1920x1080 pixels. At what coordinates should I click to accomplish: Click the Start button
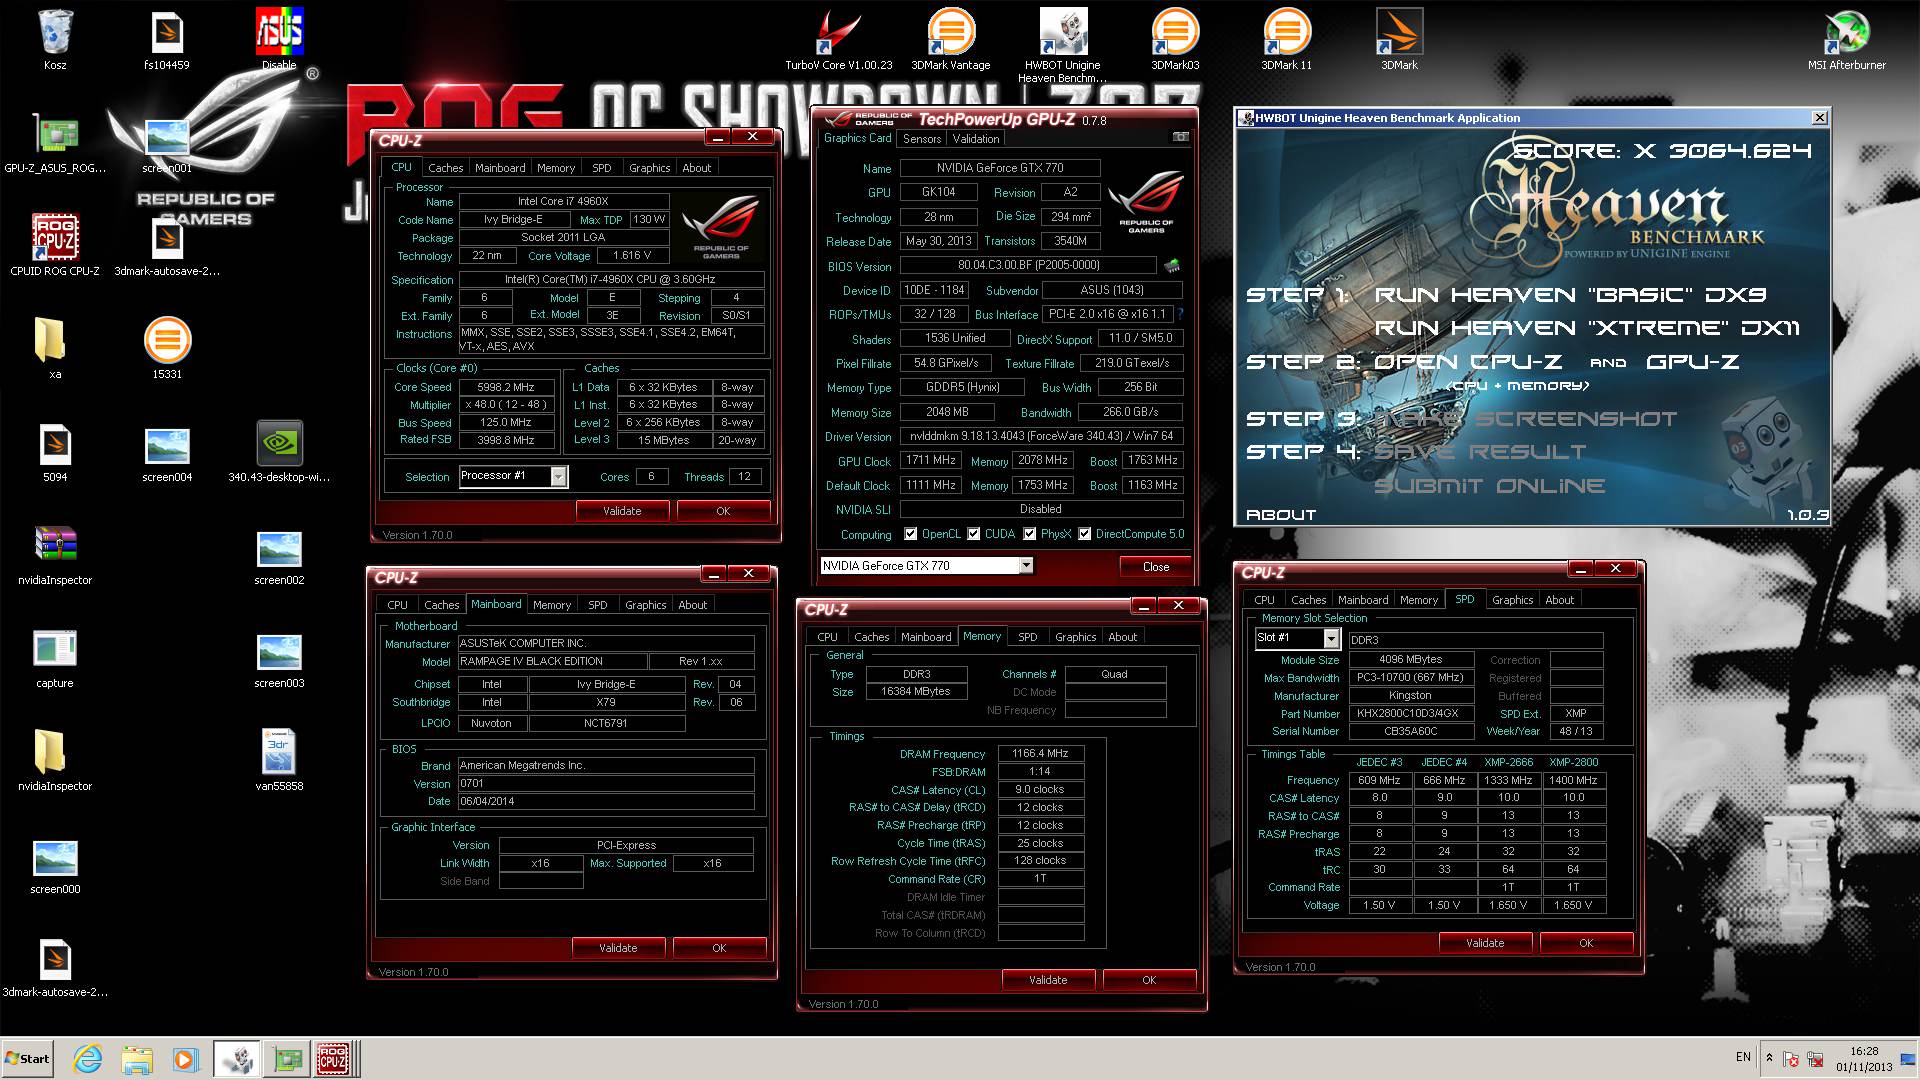coord(28,1059)
